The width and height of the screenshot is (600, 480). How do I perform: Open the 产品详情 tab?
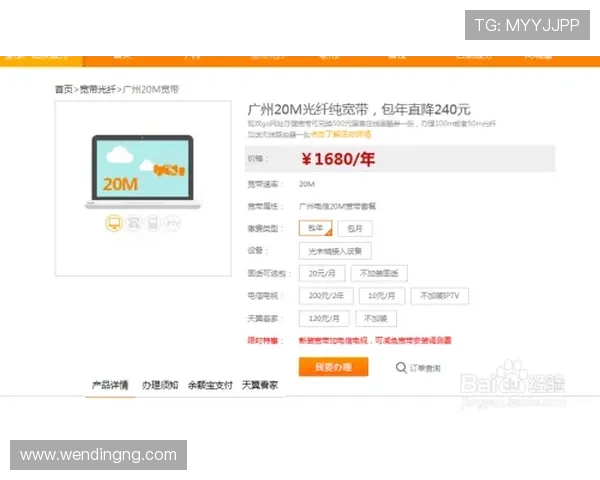pyautogui.click(x=110, y=385)
